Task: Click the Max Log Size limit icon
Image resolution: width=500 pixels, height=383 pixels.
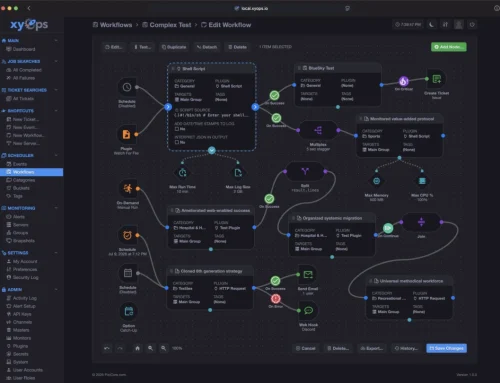Action: tap(238, 173)
